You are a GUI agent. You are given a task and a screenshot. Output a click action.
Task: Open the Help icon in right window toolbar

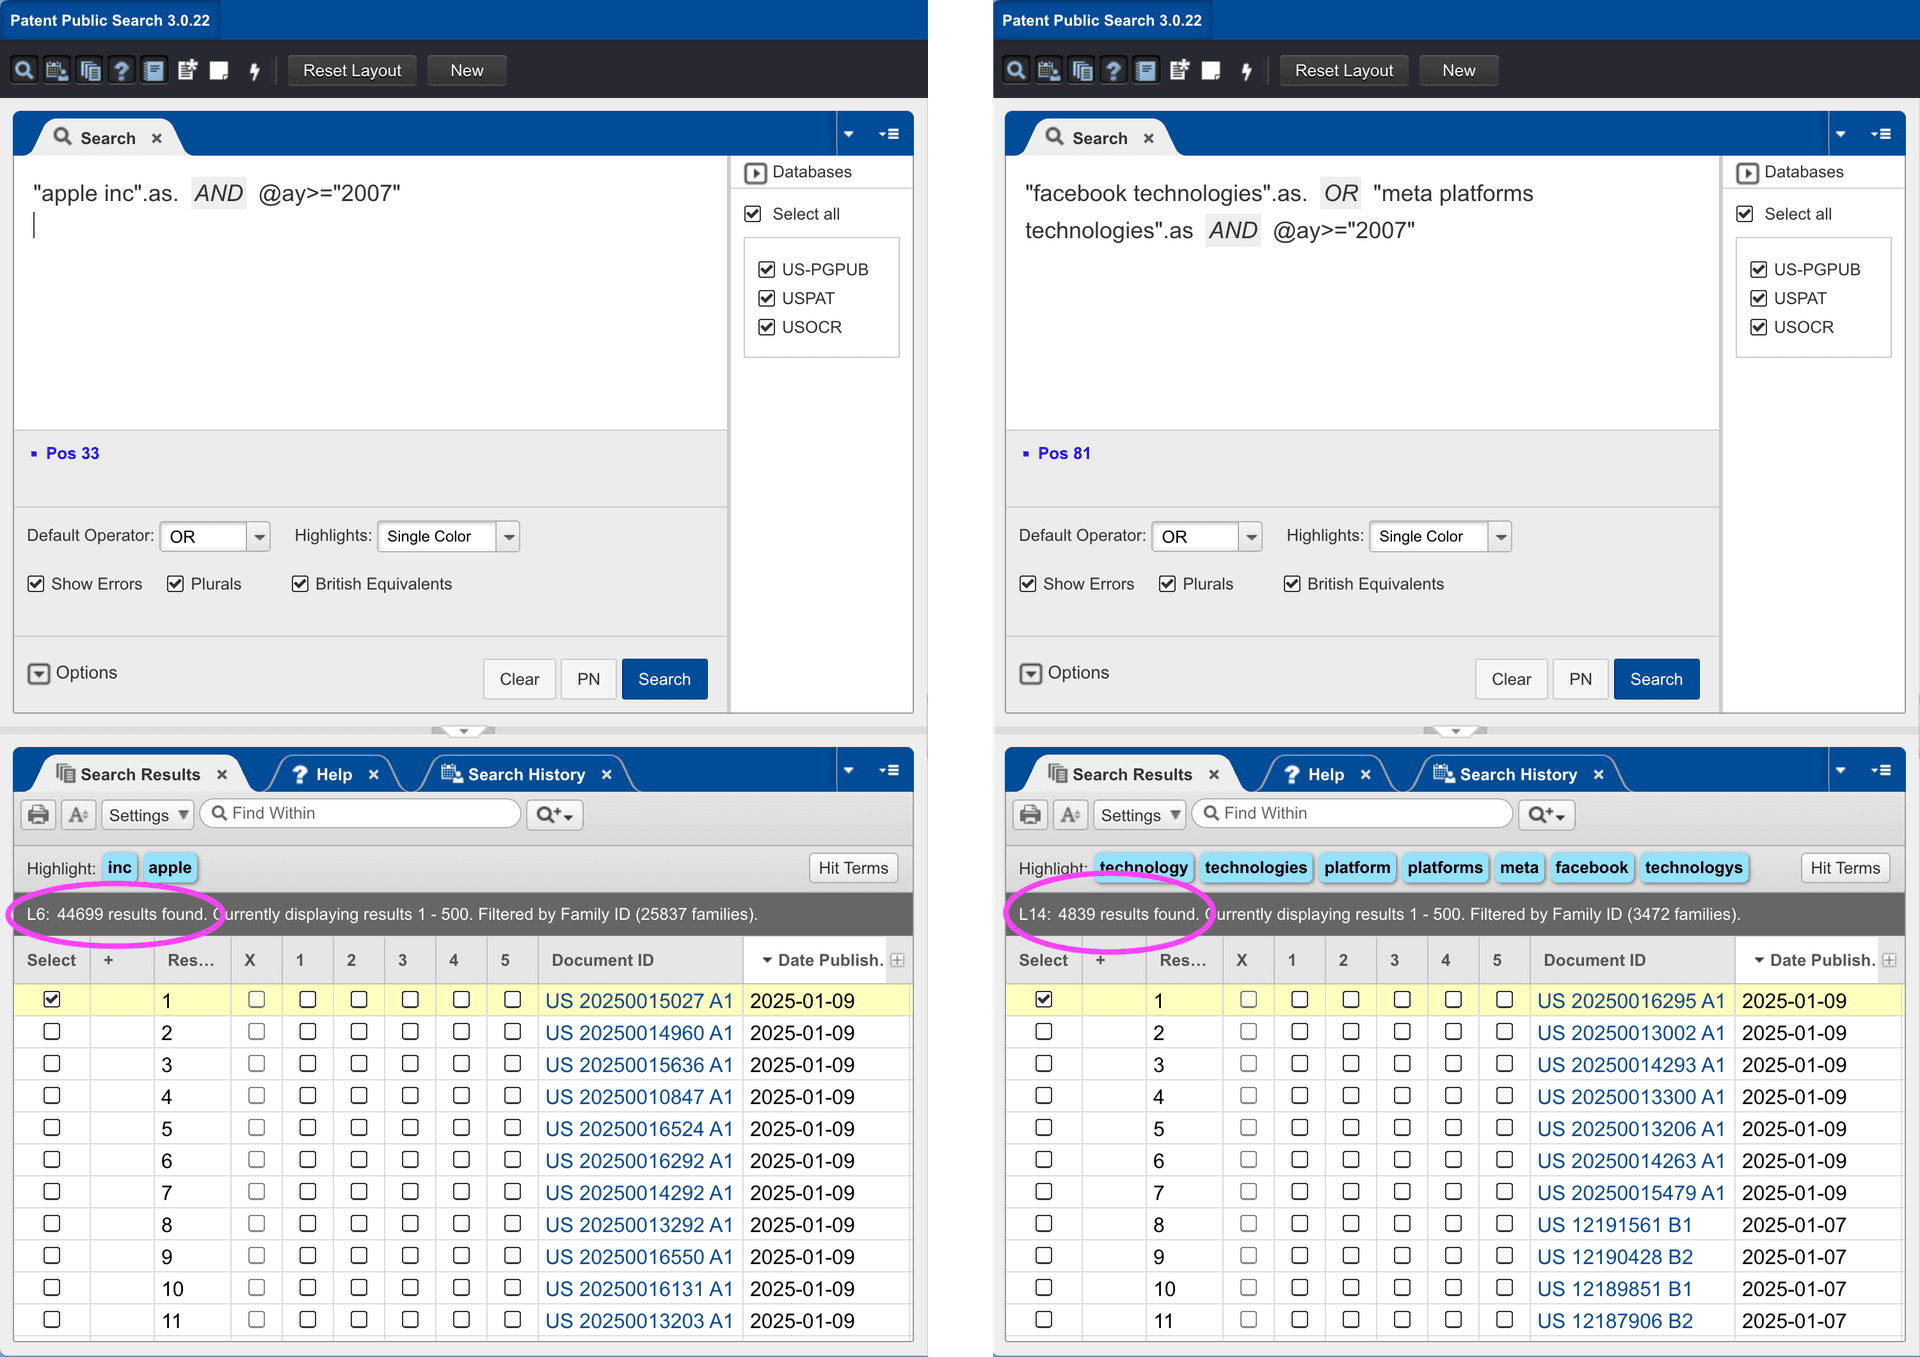pyautogui.click(x=1113, y=70)
